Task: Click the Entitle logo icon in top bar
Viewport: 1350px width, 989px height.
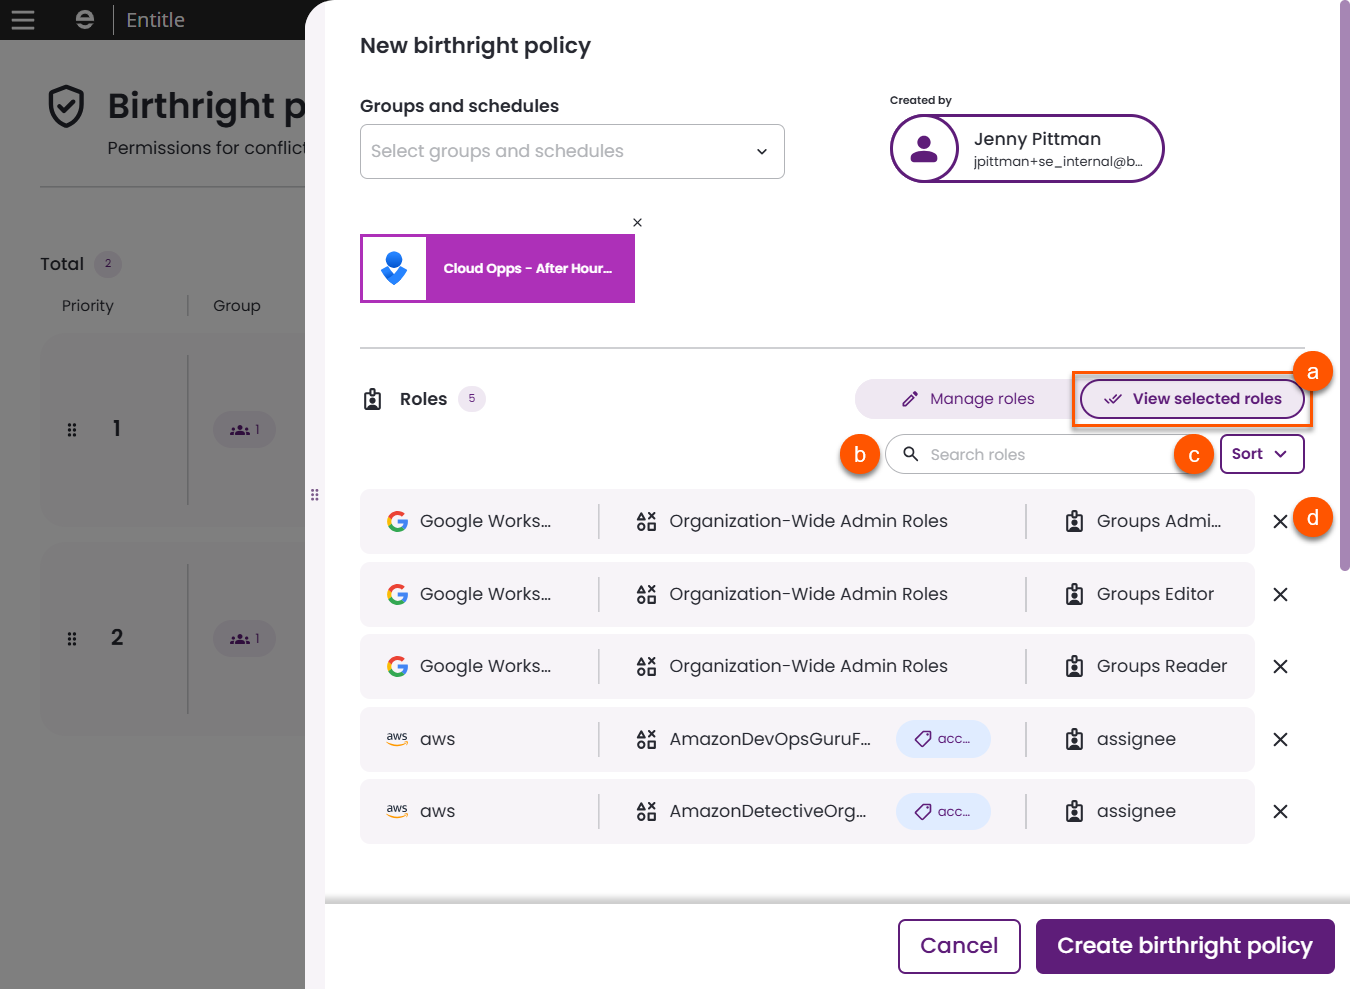Action: (x=84, y=19)
